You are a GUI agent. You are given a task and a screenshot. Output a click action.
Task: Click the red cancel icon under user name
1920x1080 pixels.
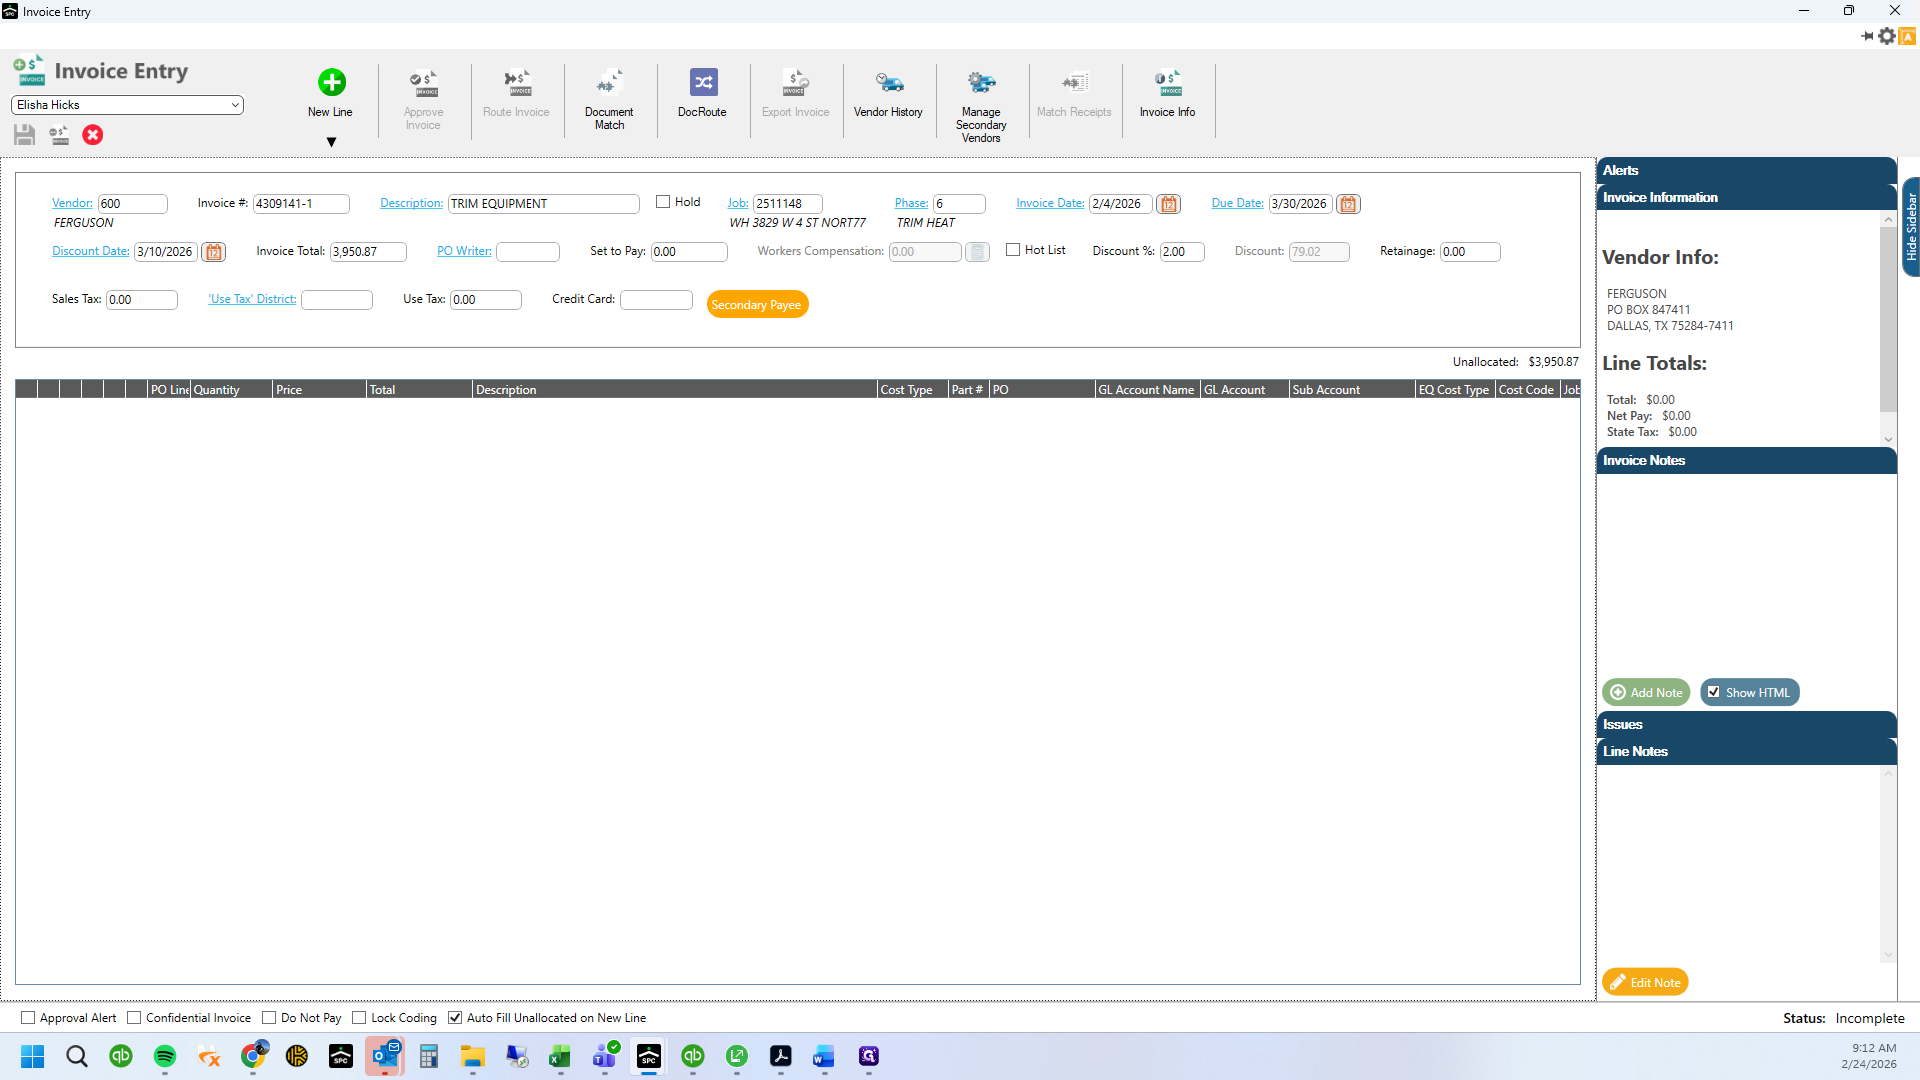point(93,135)
